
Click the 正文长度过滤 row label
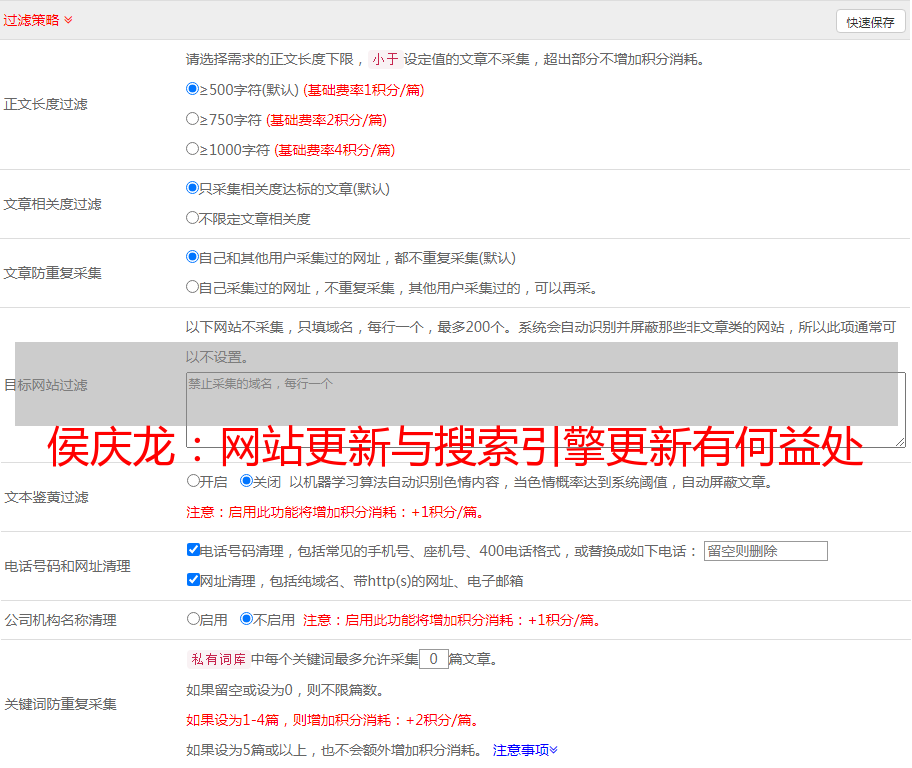[x=45, y=104]
